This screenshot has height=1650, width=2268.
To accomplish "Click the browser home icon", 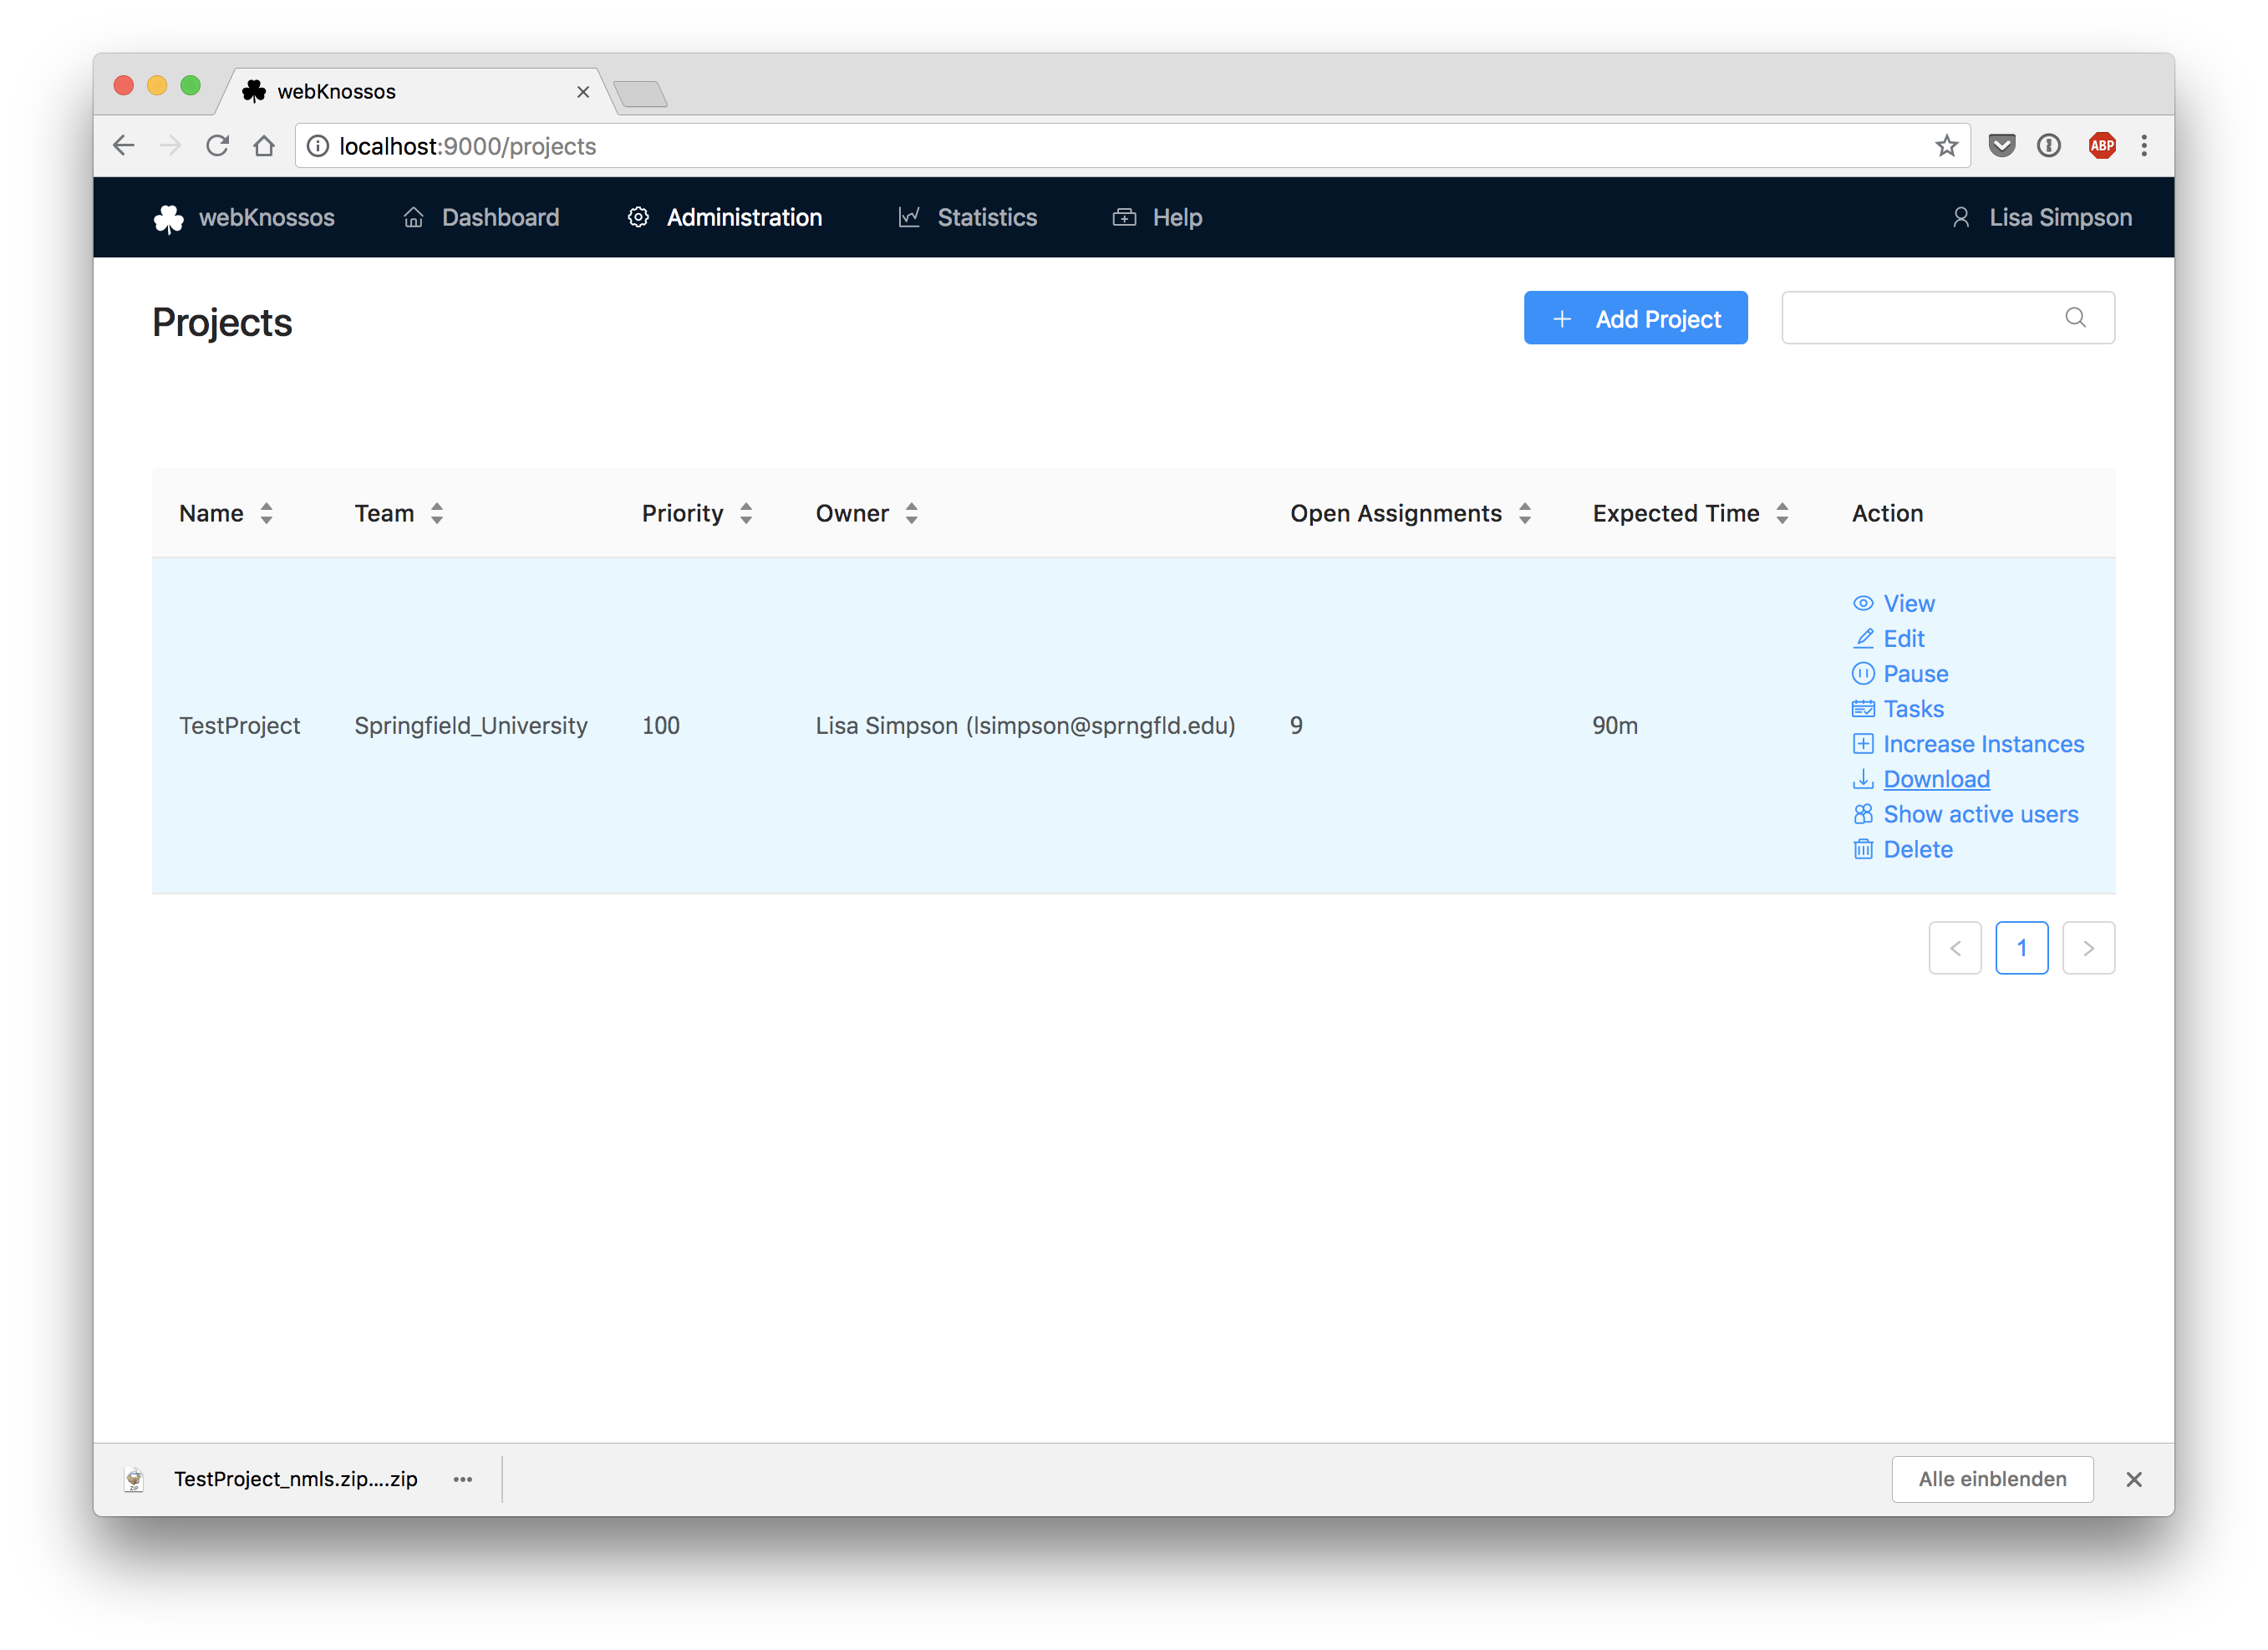I will [264, 146].
